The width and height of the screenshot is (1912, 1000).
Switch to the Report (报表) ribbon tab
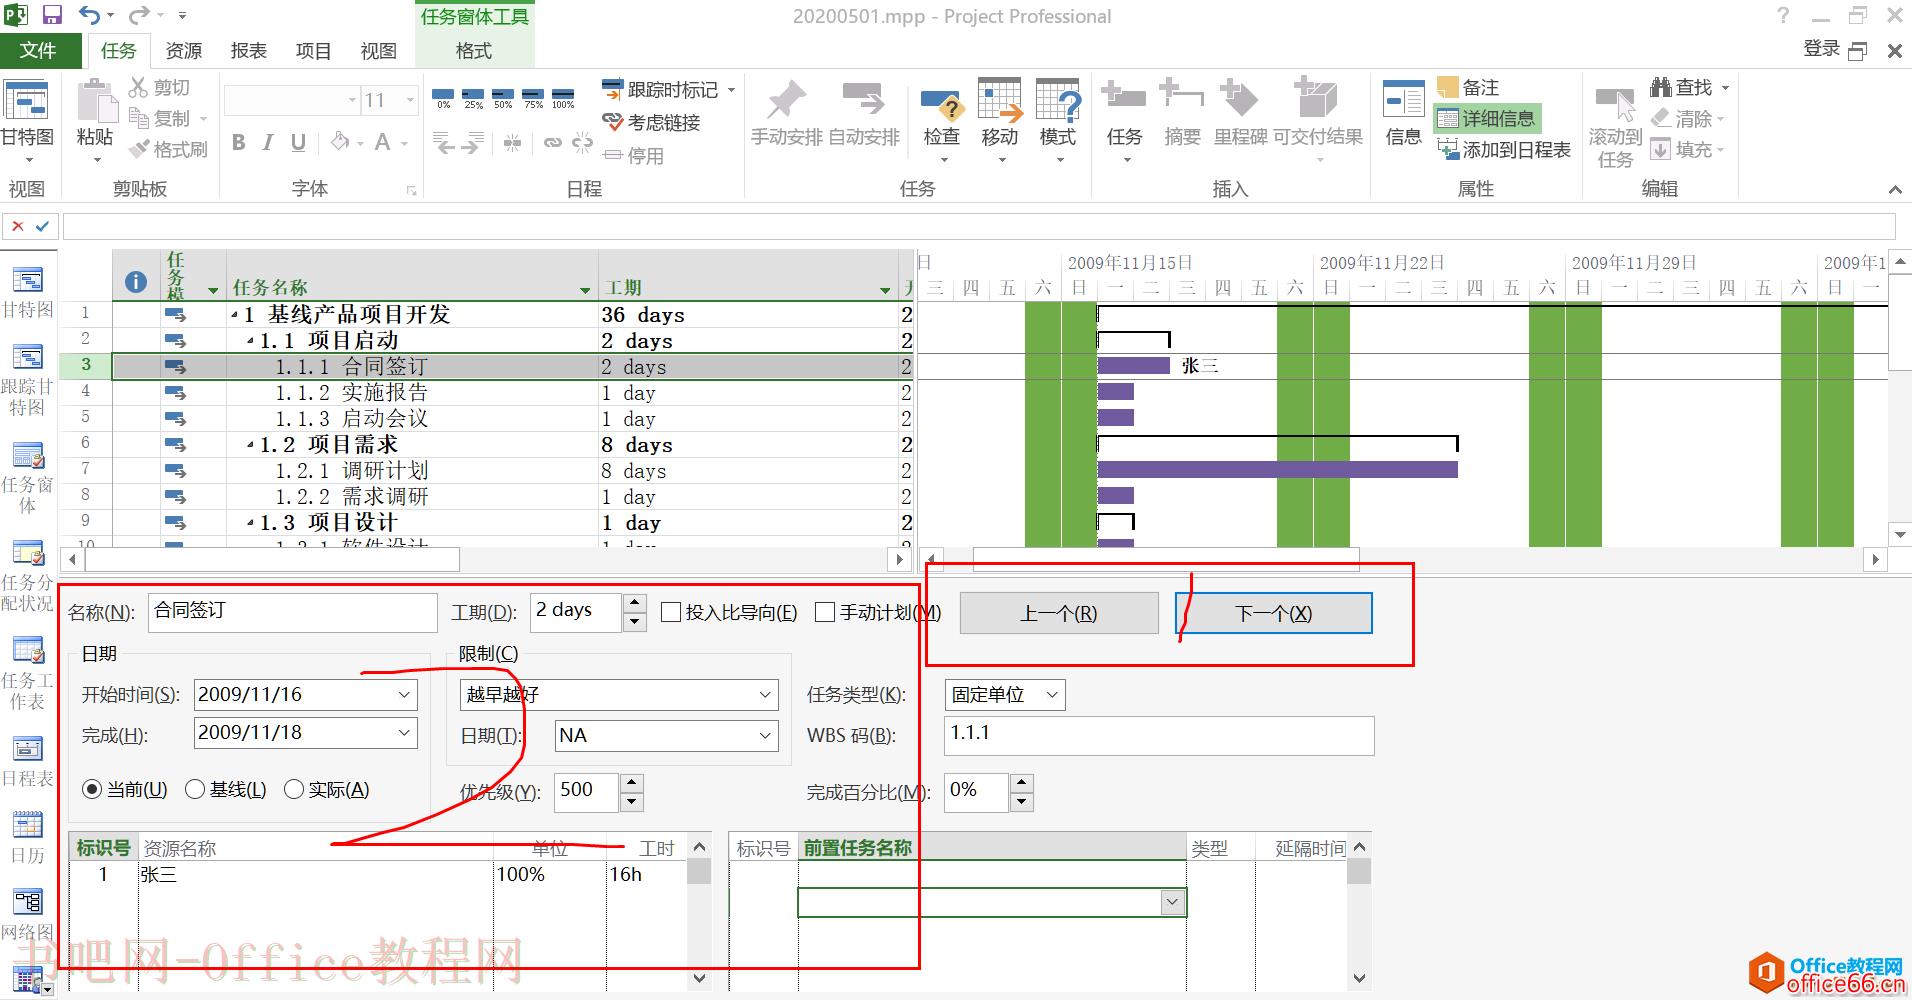[x=248, y=51]
